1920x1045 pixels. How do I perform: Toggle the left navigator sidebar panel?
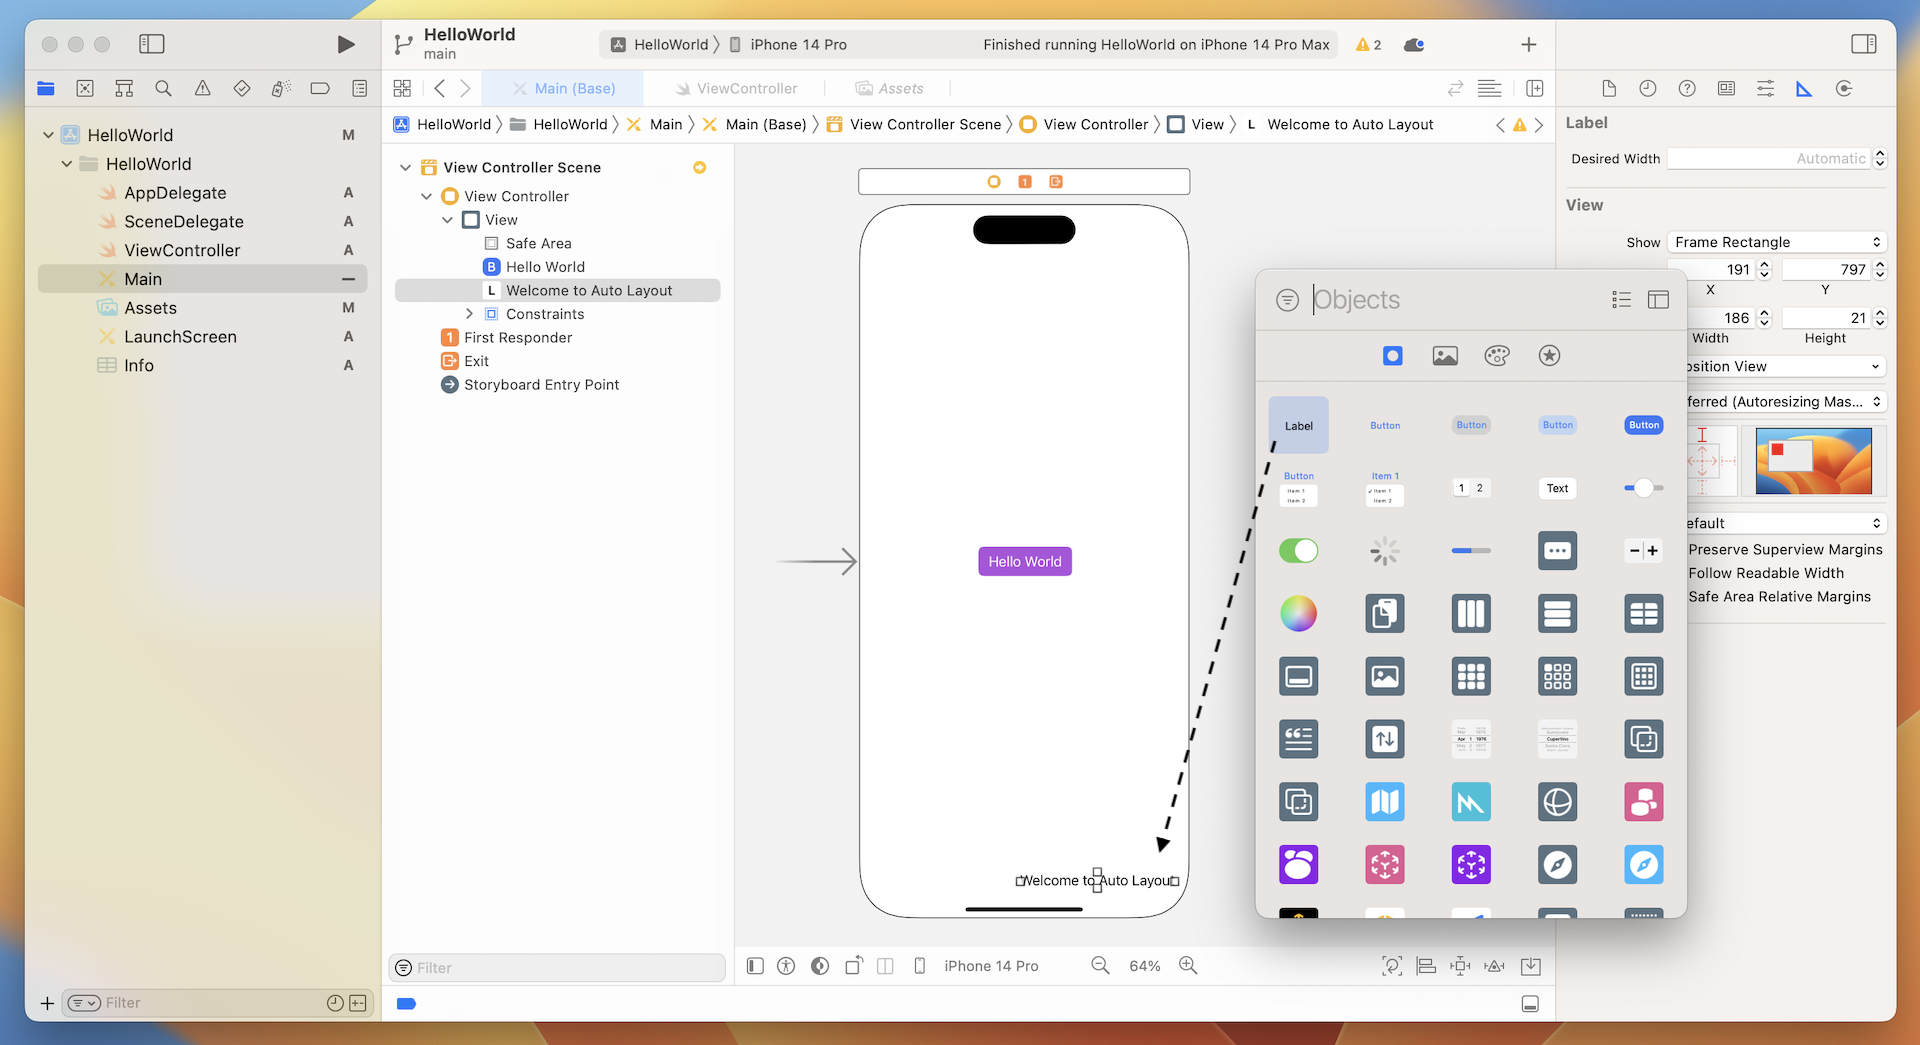tap(152, 44)
